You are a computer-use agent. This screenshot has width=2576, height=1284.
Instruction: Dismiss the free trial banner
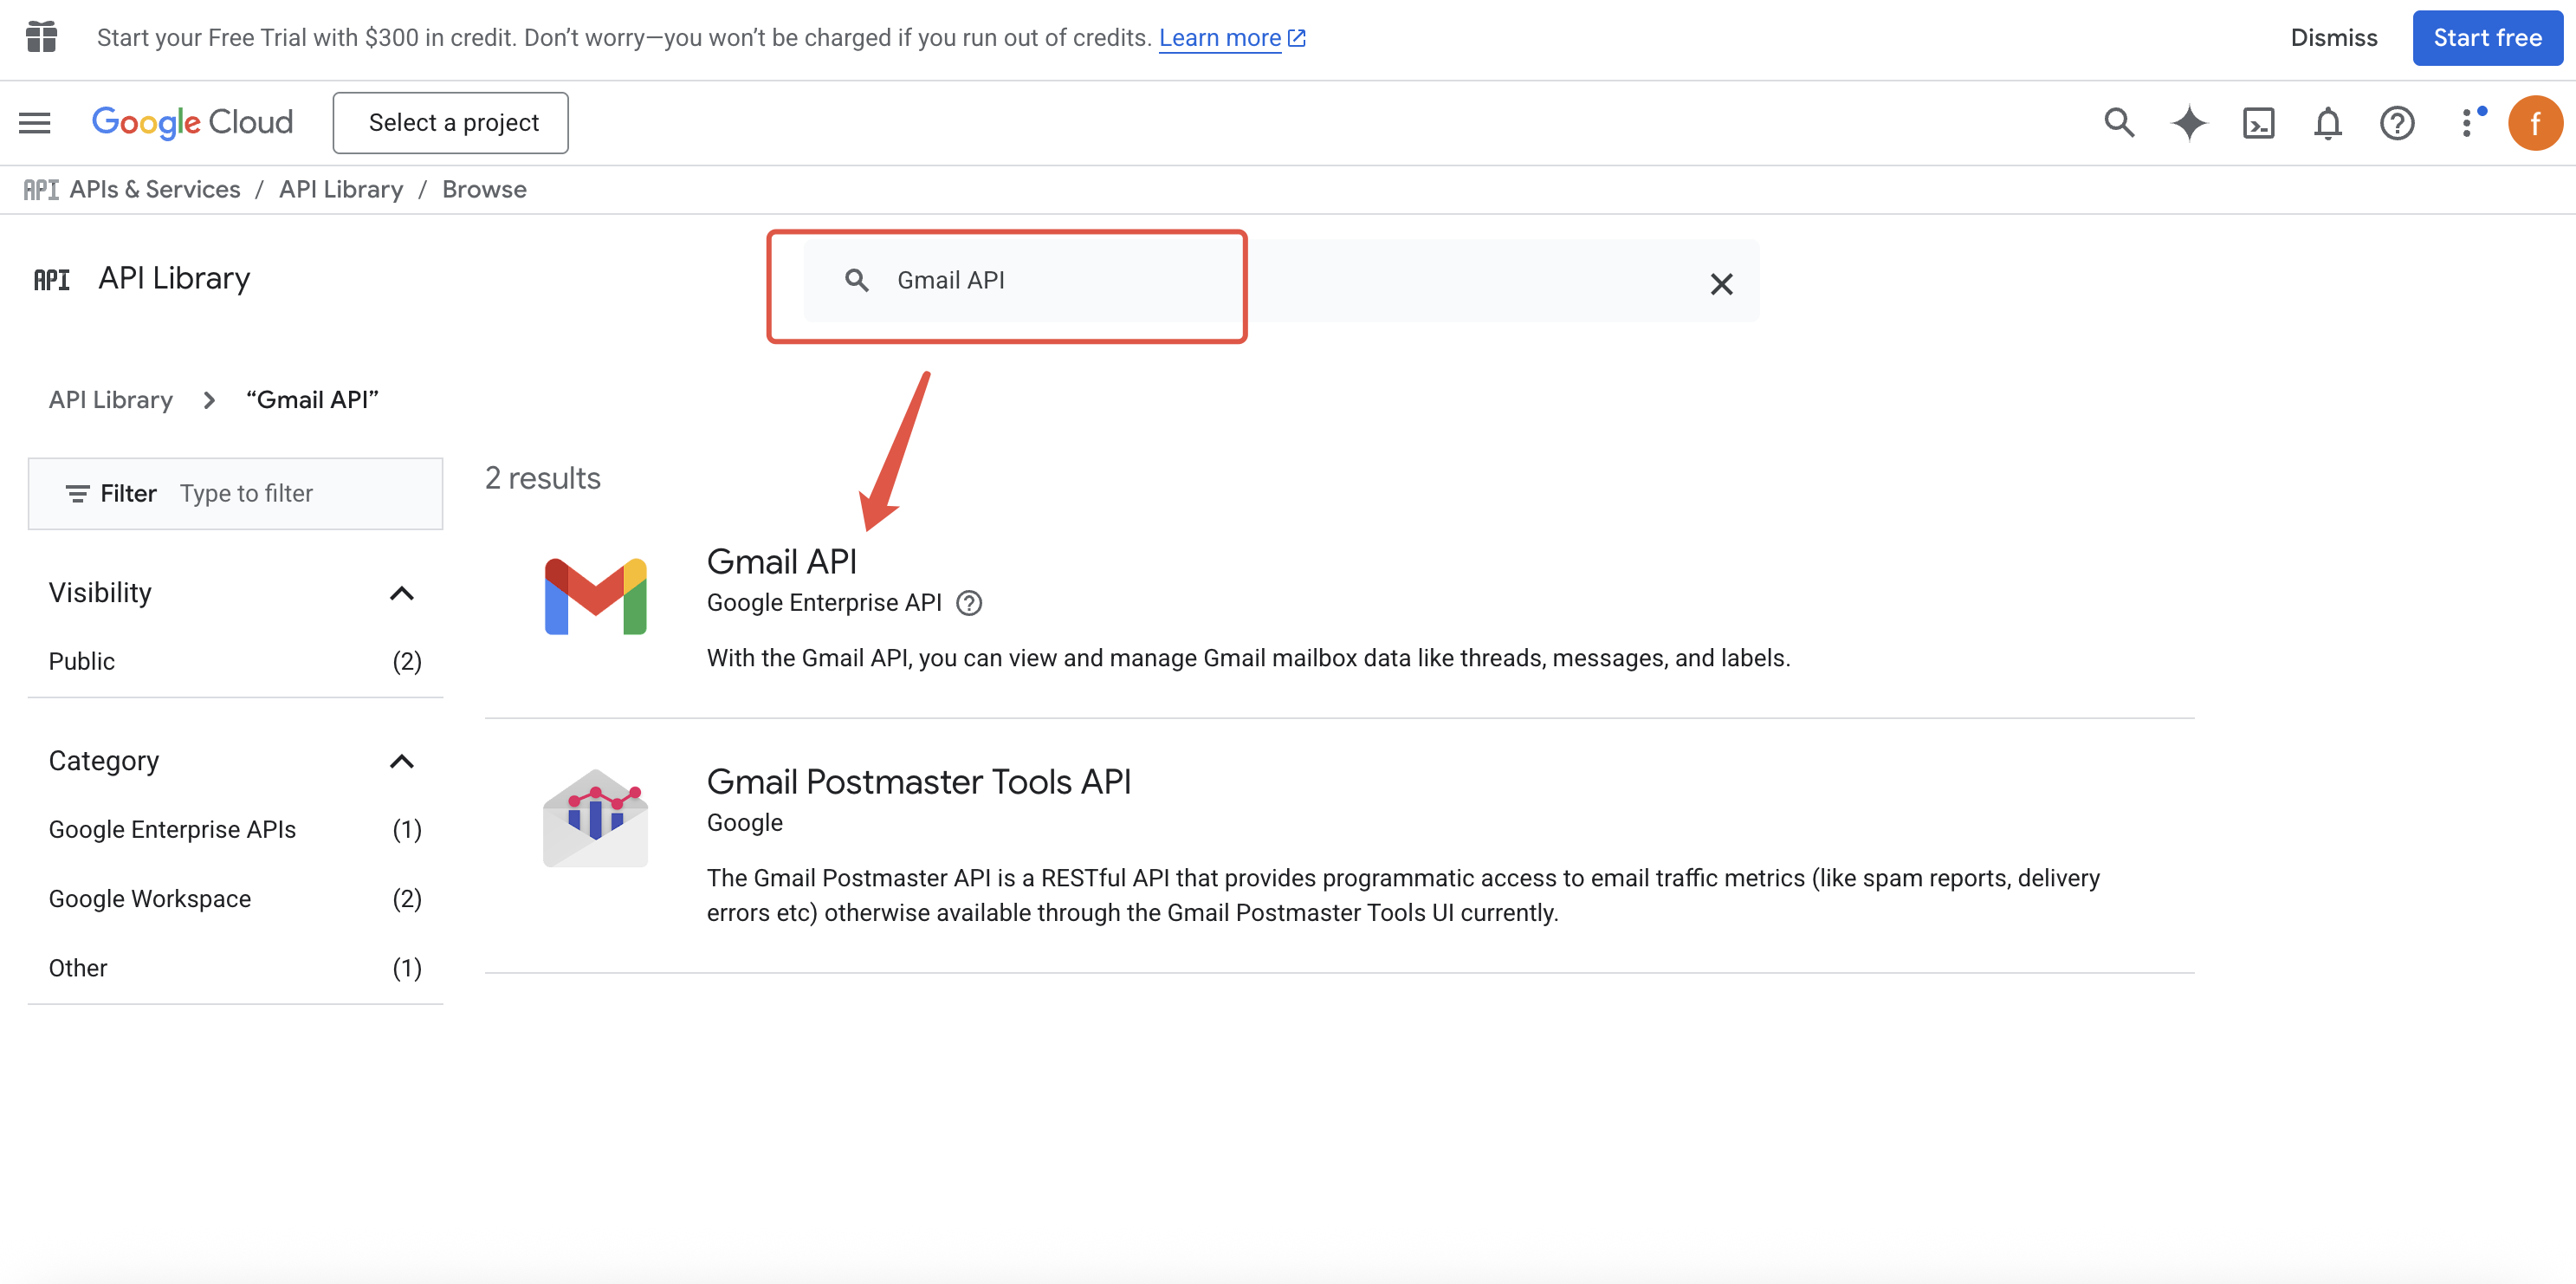[2334, 38]
